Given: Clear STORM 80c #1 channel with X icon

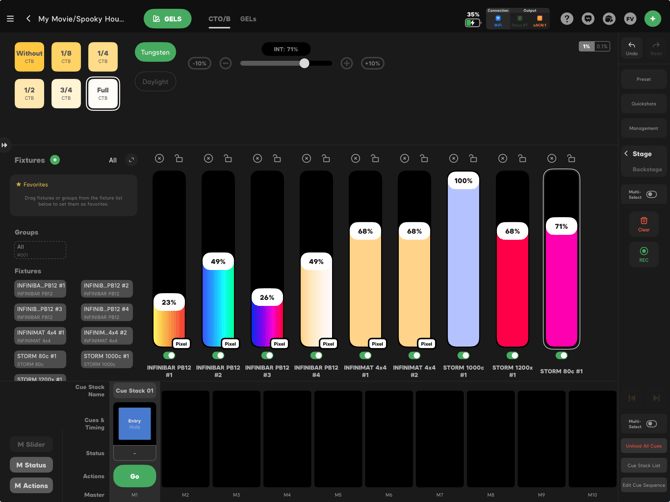Looking at the screenshot, I should click(x=552, y=159).
